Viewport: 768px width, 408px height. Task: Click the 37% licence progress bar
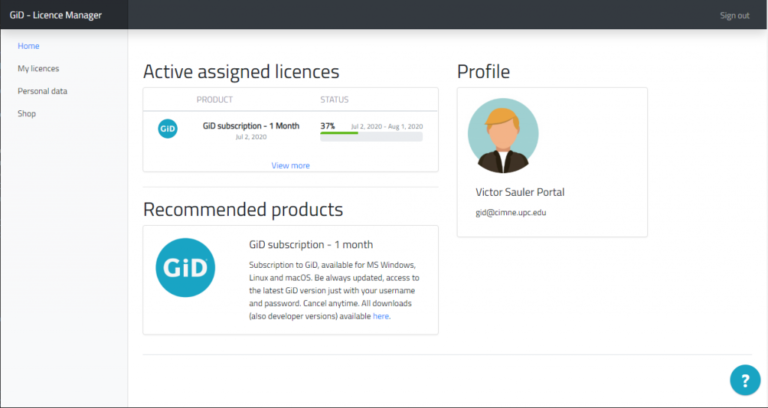[371, 133]
